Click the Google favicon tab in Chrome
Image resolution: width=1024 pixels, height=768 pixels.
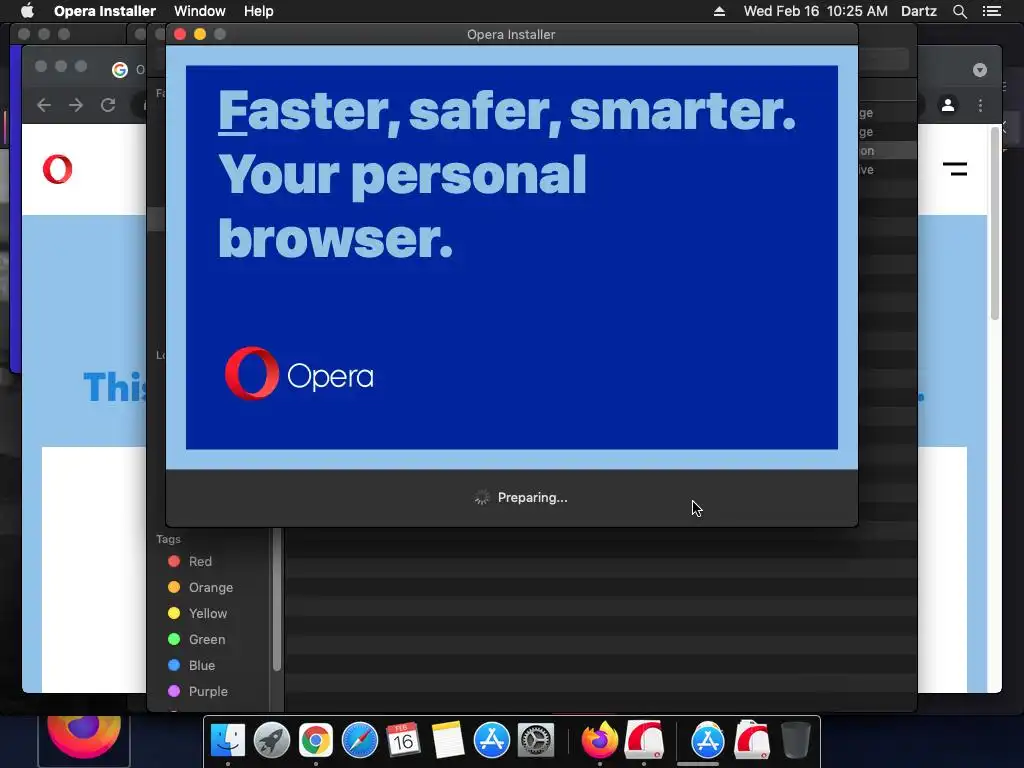[120, 70]
